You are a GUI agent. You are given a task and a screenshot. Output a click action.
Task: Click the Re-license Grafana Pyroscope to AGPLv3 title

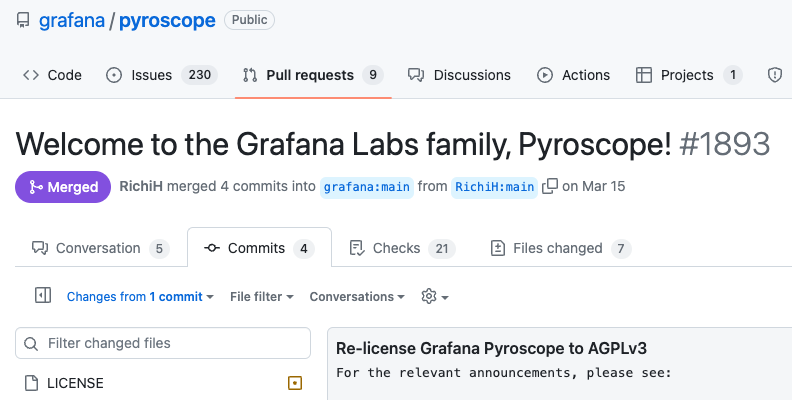pos(491,348)
